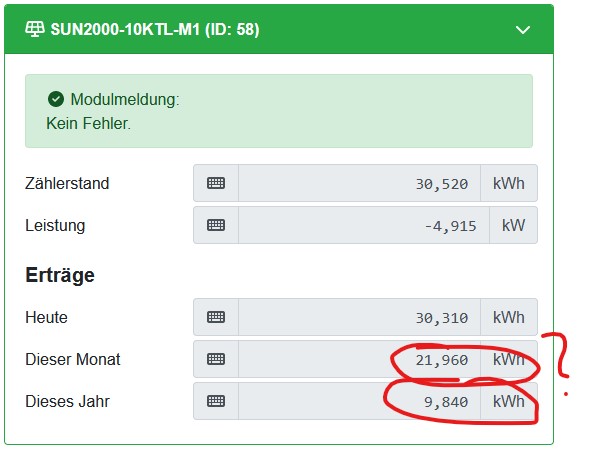Click the SUN2000-10KTL-M1 (ID: 58) title
The width and height of the screenshot is (589, 450).
point(155,29)
